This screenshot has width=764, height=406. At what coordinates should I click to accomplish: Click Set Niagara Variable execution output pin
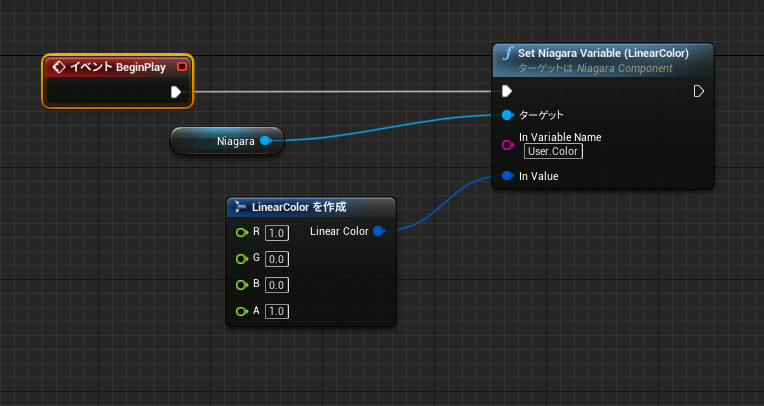point(698,91)
